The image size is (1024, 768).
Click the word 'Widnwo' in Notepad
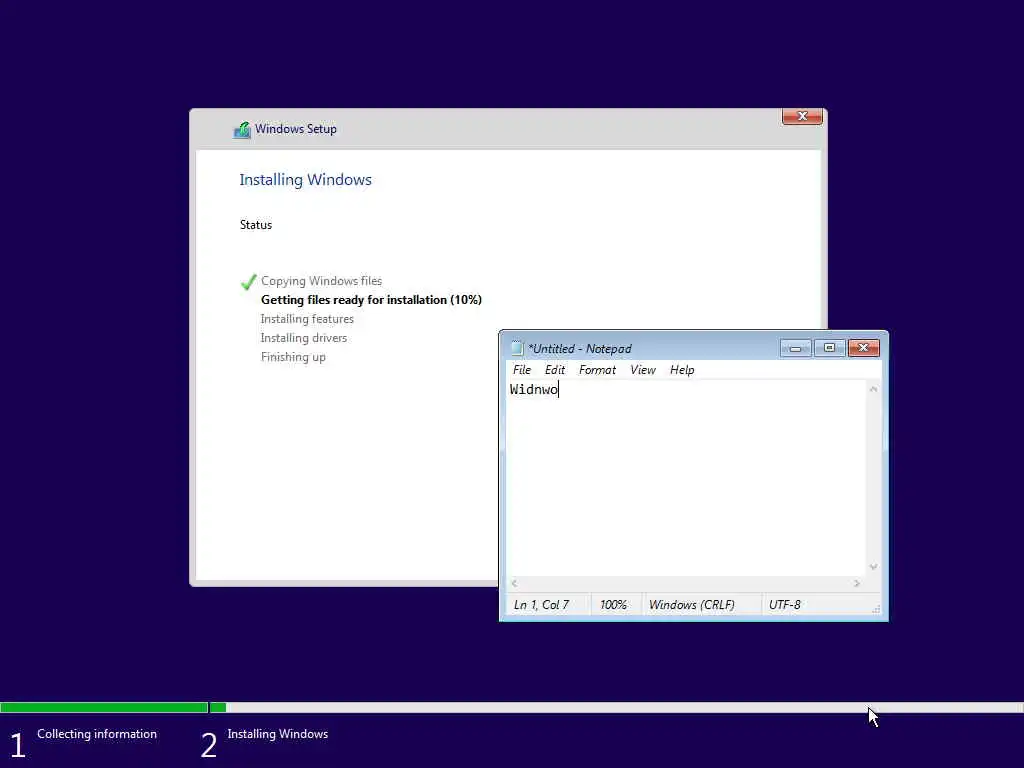tap(534, 389)
